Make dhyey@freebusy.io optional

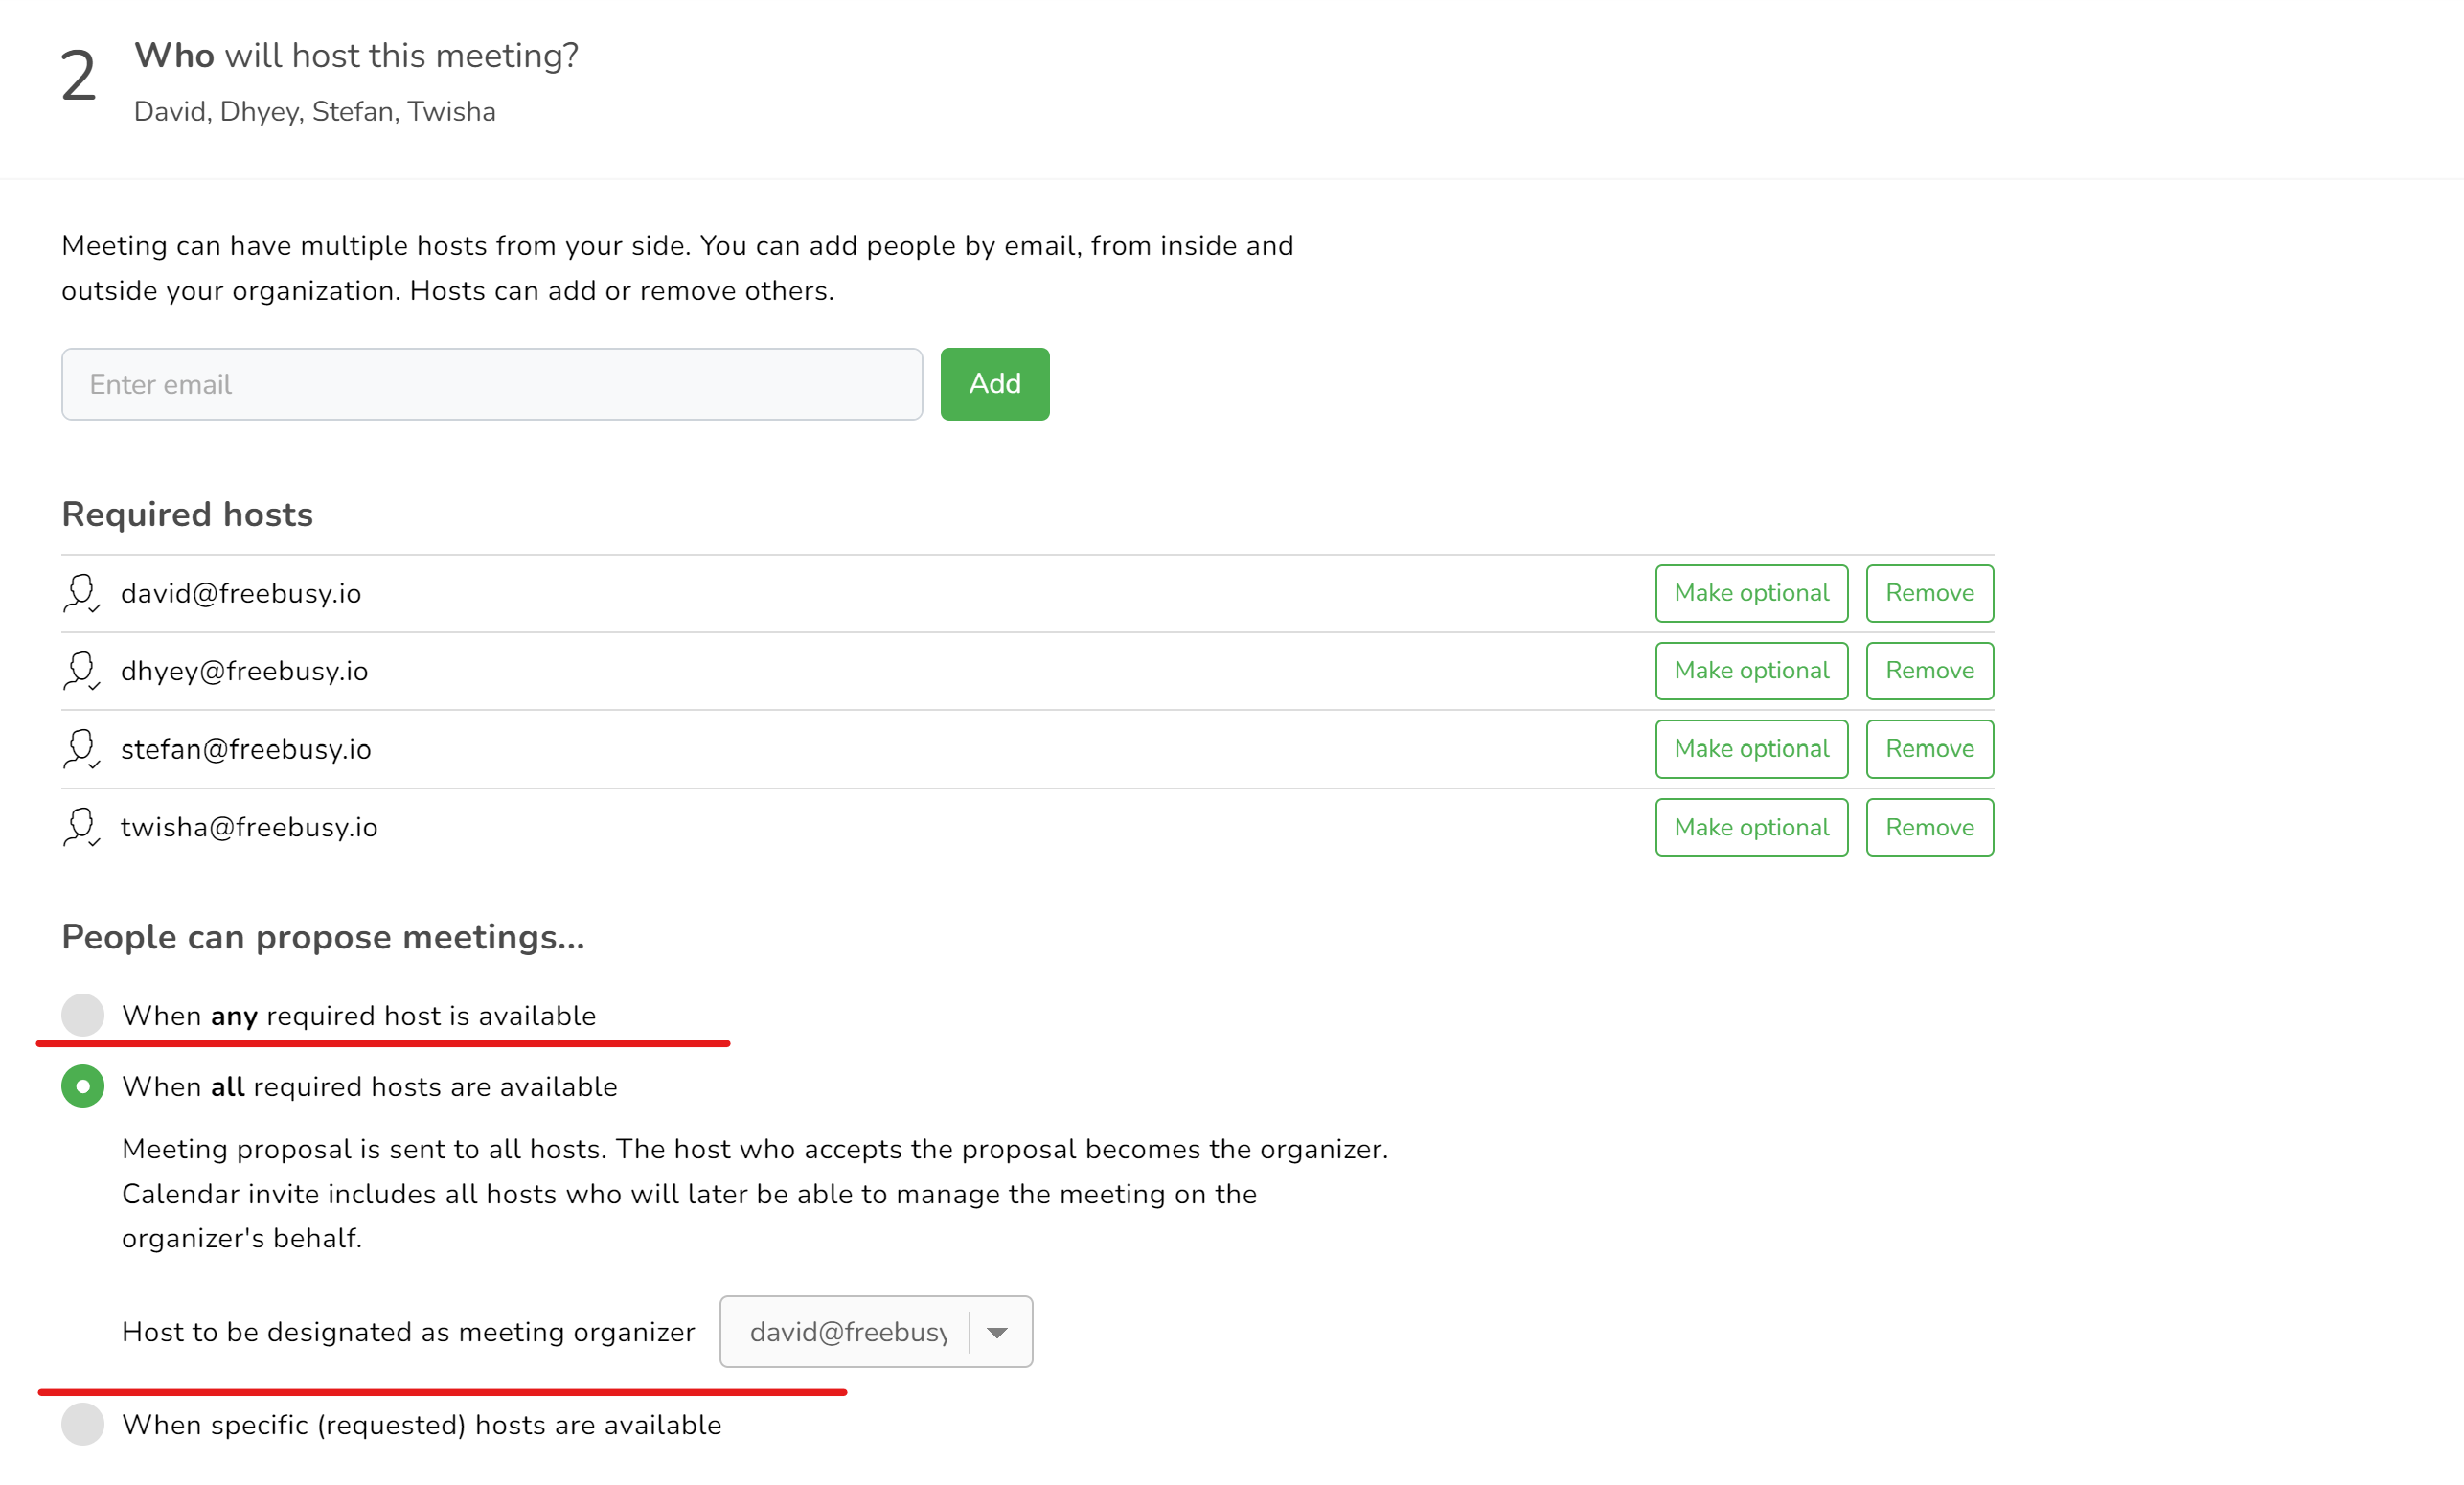click(1751, 671)
